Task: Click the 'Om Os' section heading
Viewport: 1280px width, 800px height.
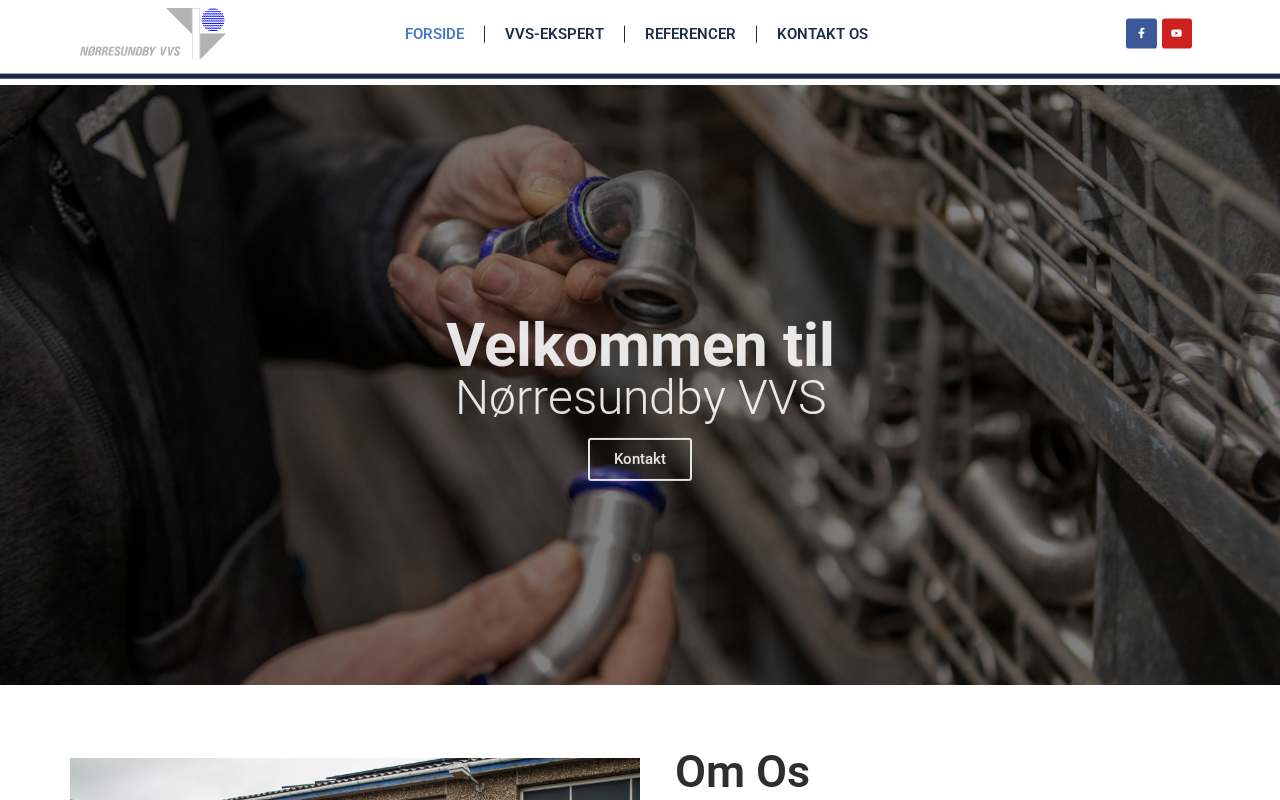Action: point(742,772)
